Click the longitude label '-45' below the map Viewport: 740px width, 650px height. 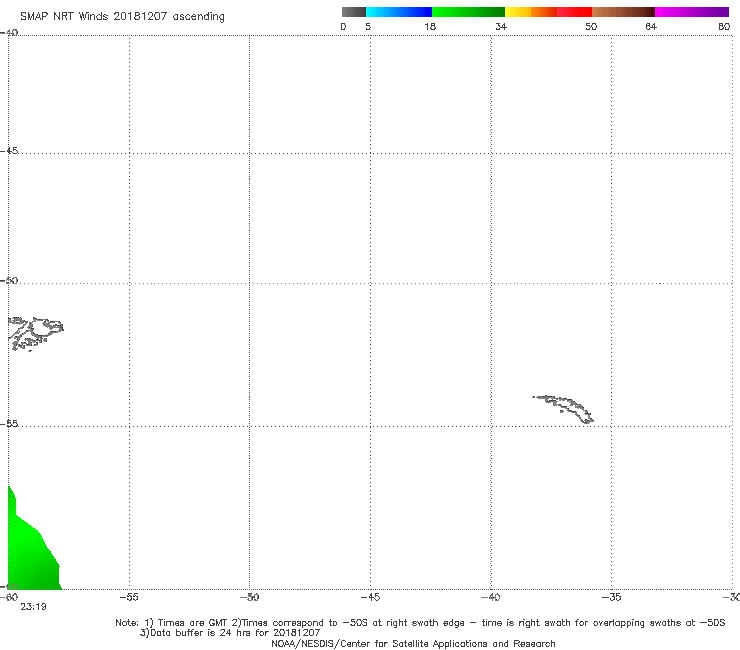[370, 597]
